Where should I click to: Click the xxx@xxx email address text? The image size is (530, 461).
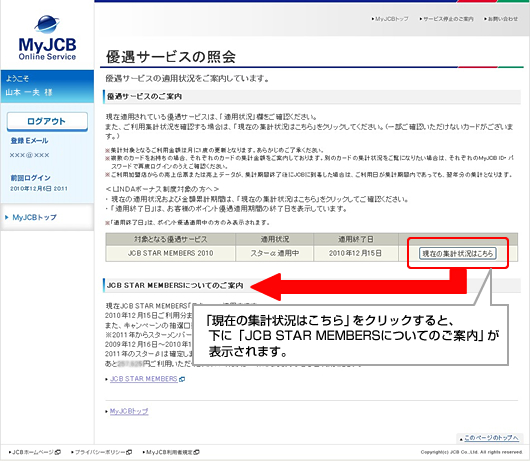29,155
